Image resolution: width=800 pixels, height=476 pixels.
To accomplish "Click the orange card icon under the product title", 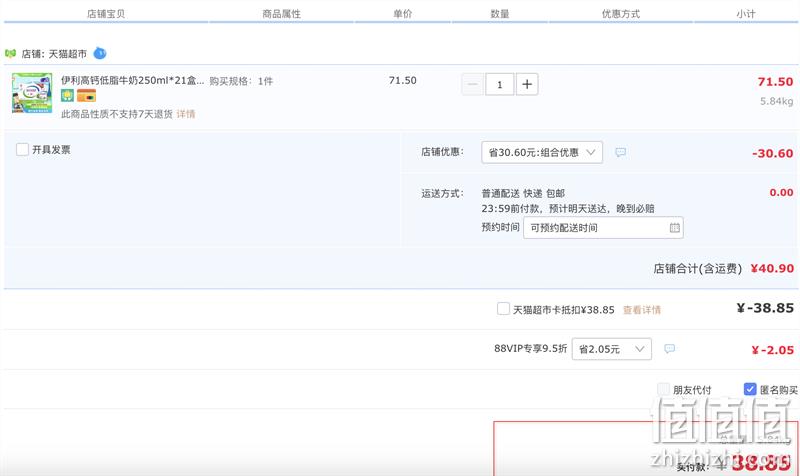I will coord(86,95).
